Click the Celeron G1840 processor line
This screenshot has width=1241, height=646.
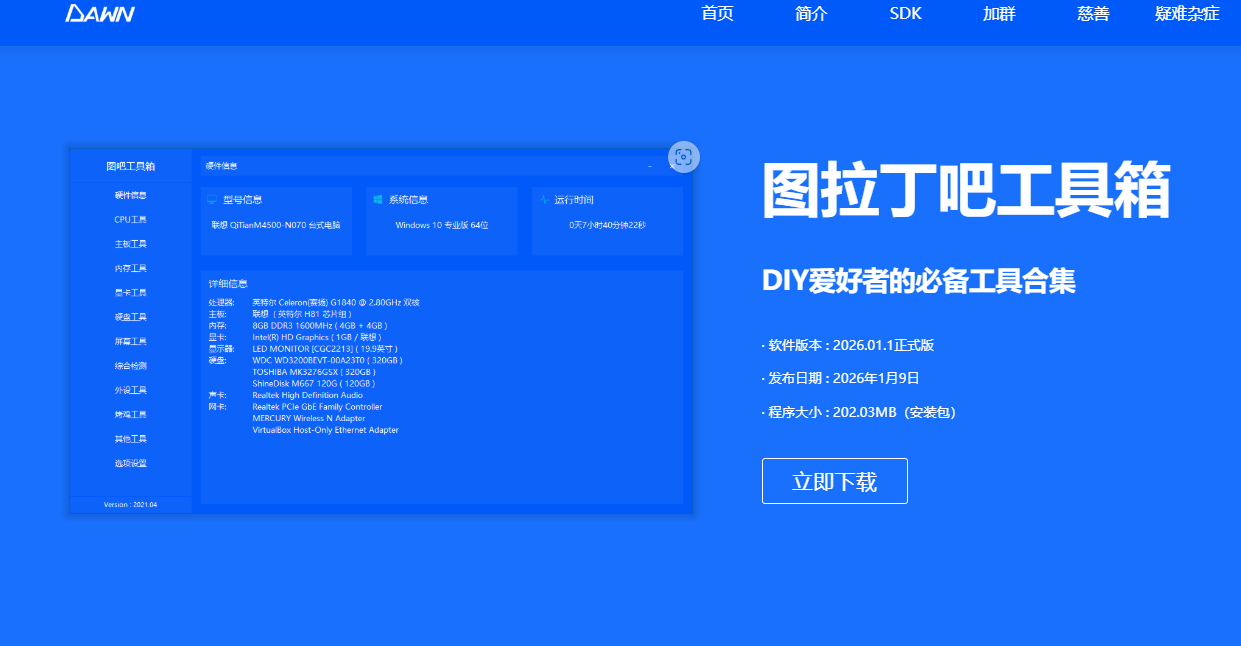pos(336,302)
